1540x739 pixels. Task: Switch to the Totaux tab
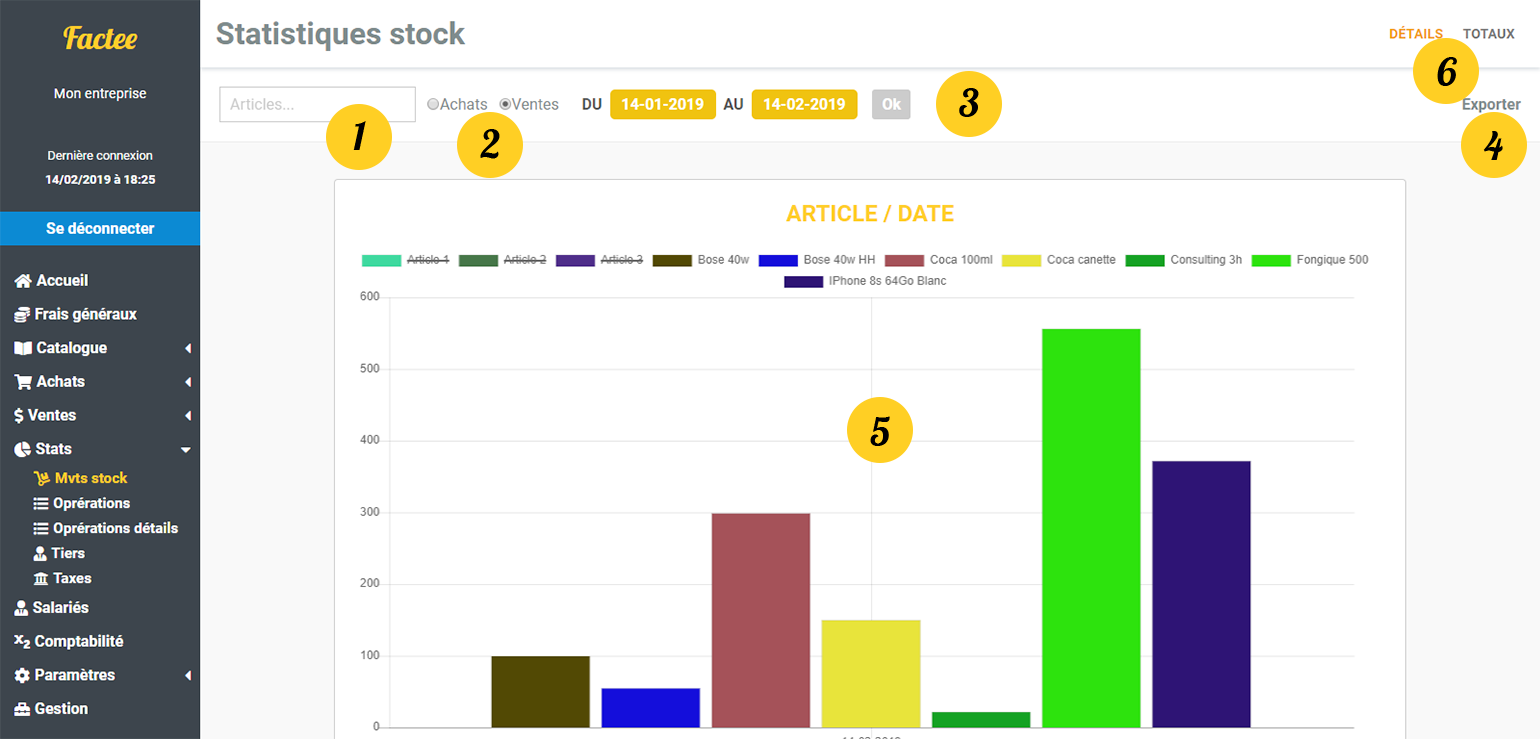[x=1488, y=34]
